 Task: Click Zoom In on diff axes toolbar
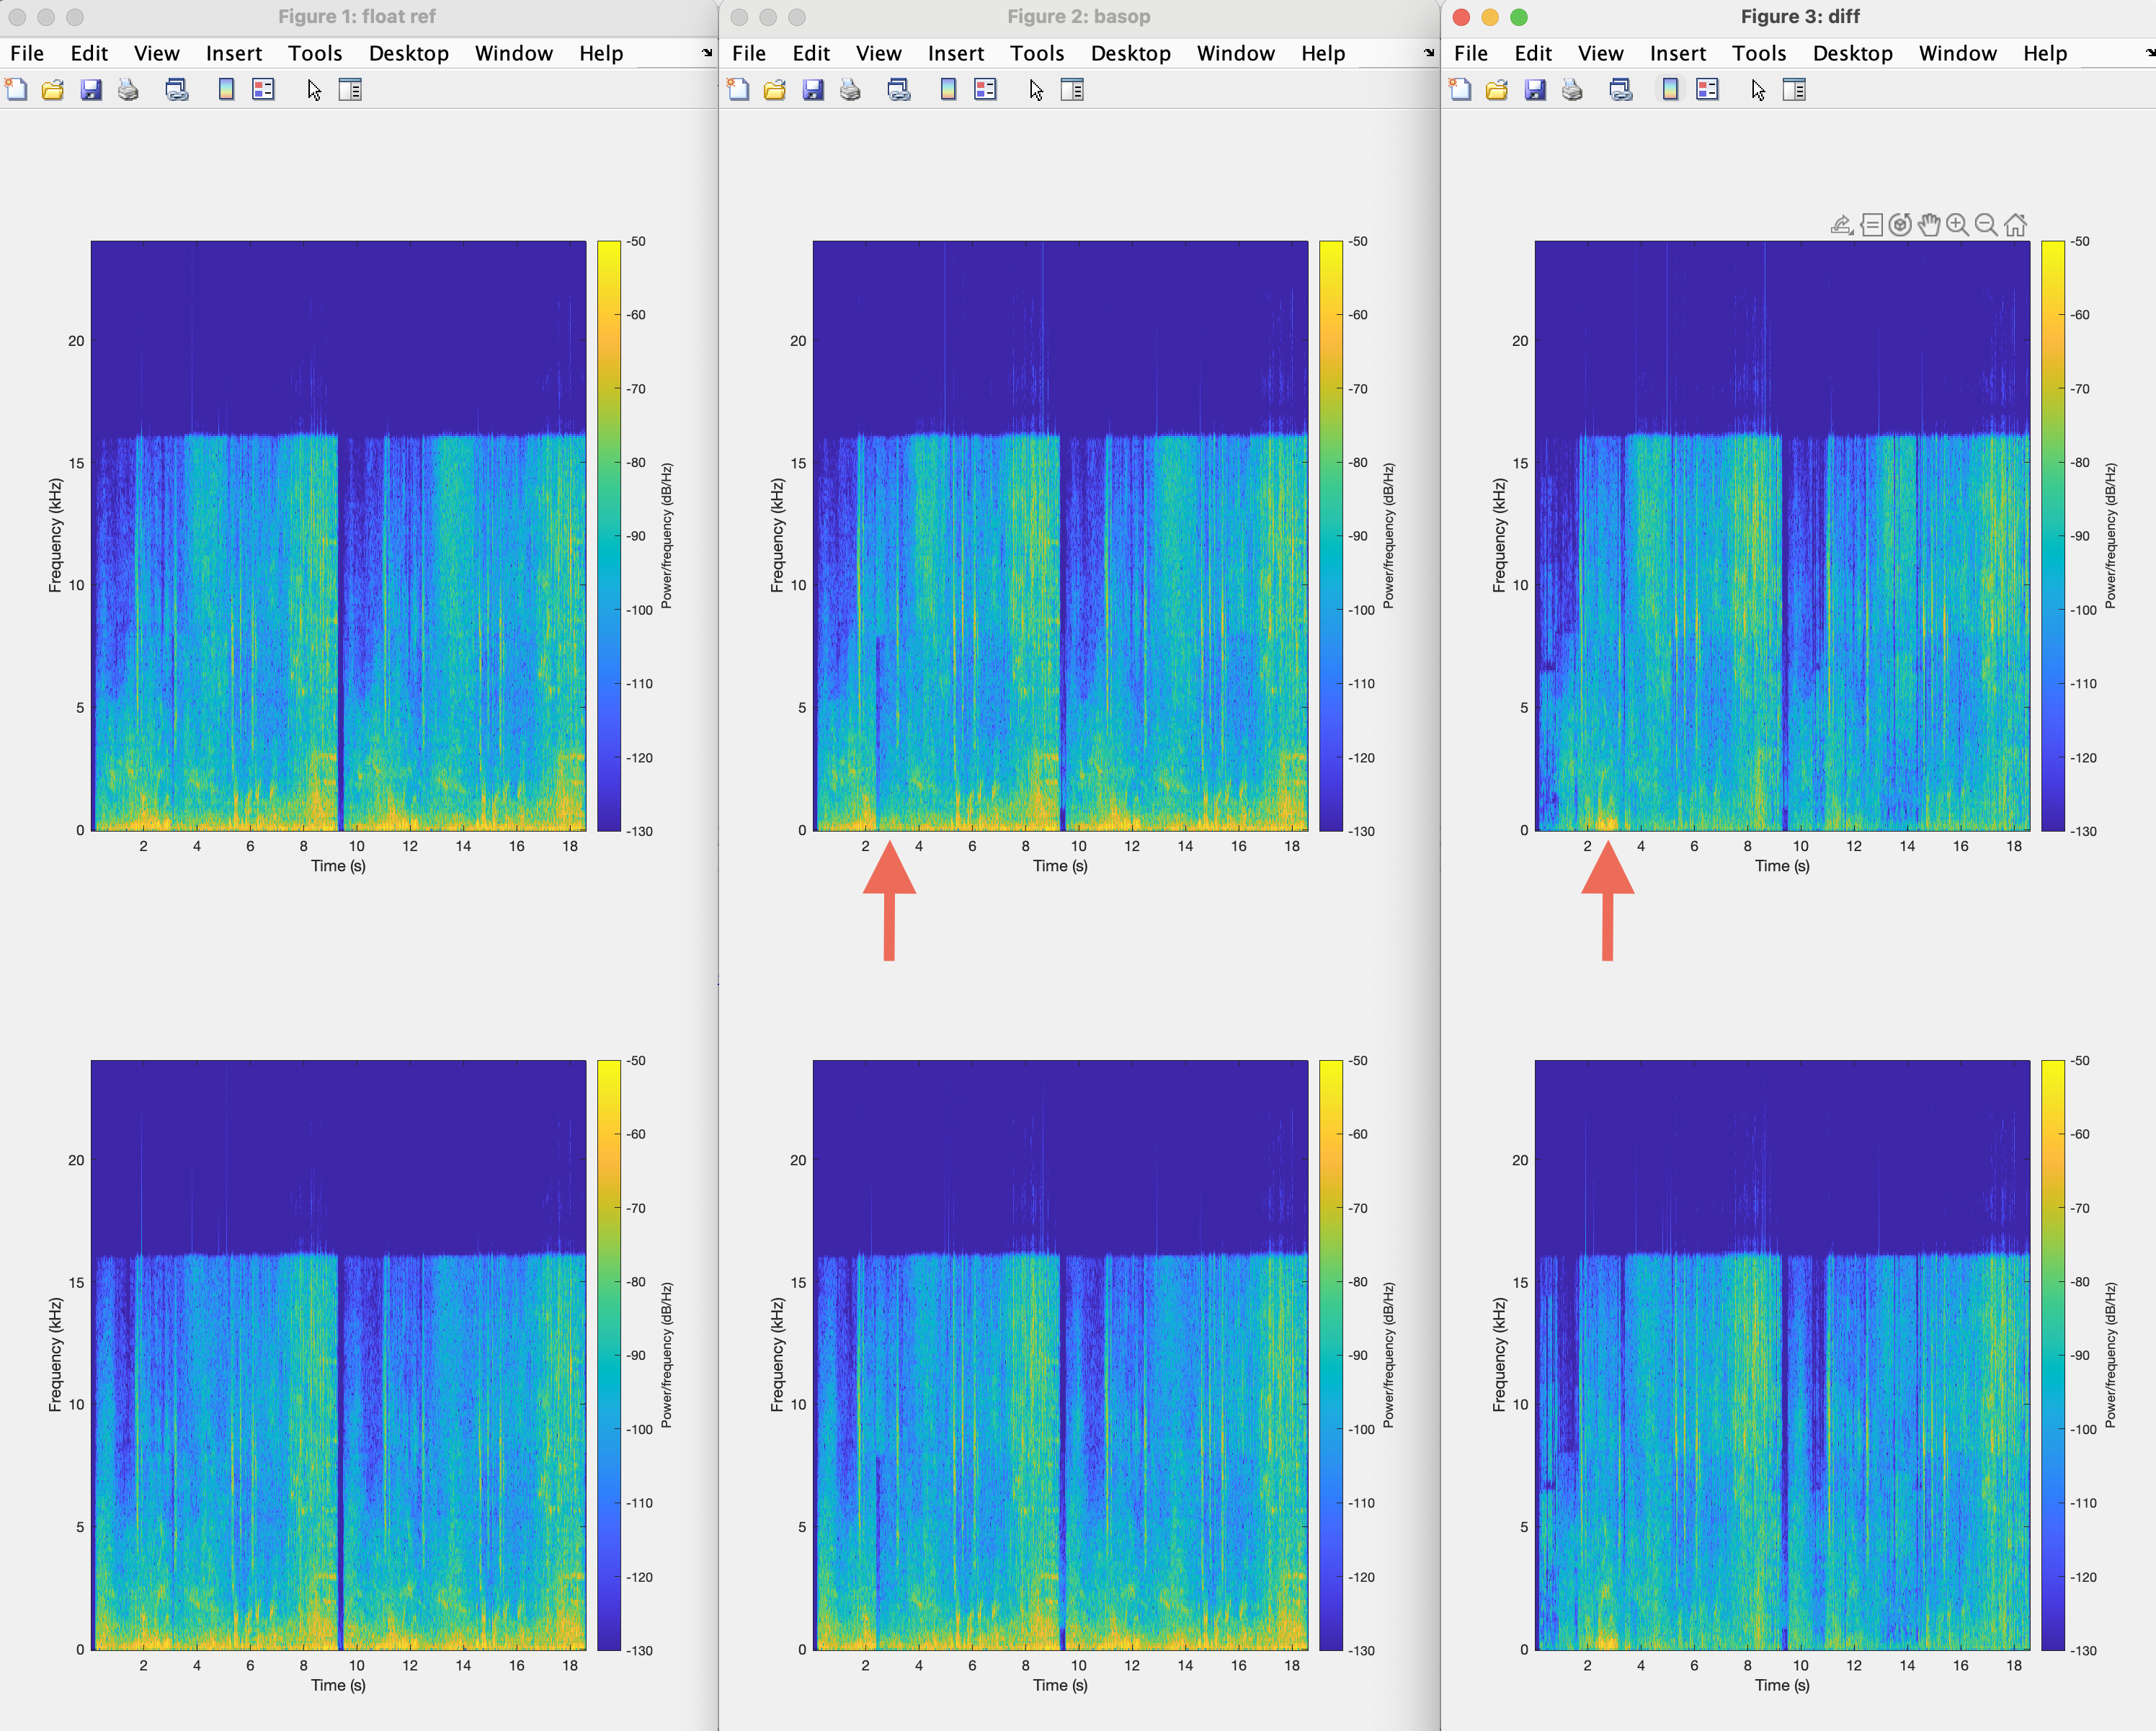click(1957, 225)
